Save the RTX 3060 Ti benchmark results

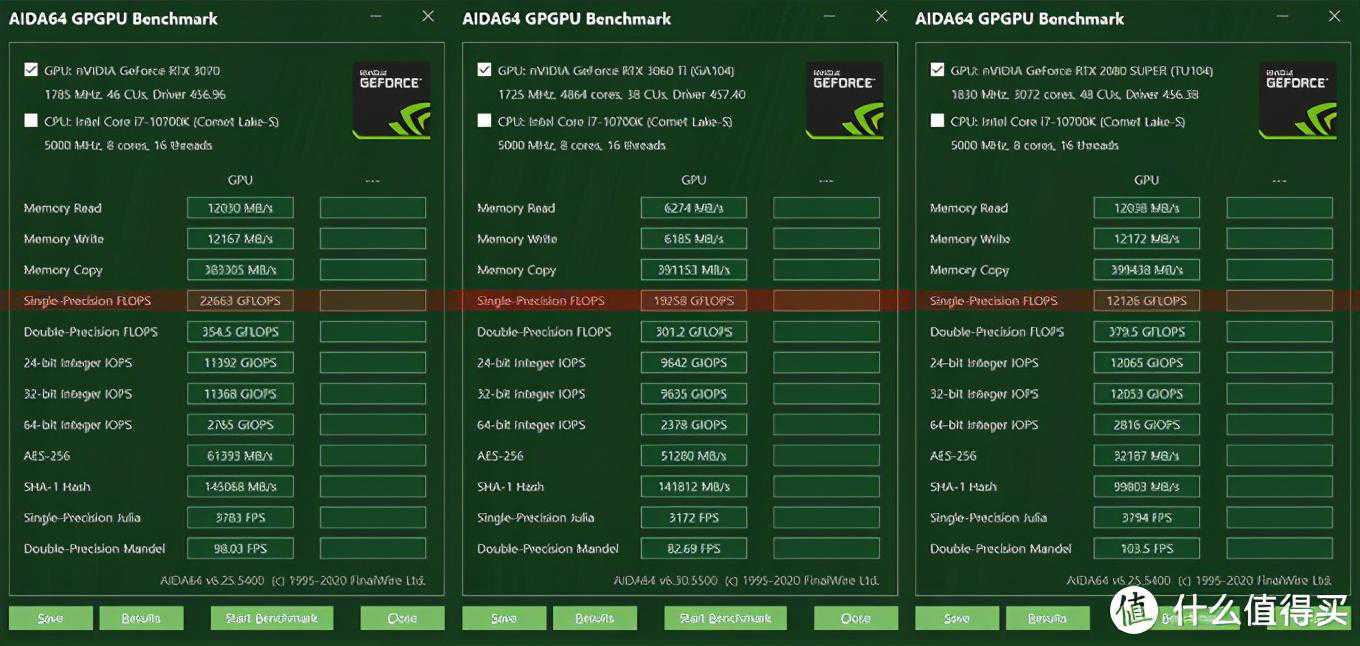tap(504, 618)
